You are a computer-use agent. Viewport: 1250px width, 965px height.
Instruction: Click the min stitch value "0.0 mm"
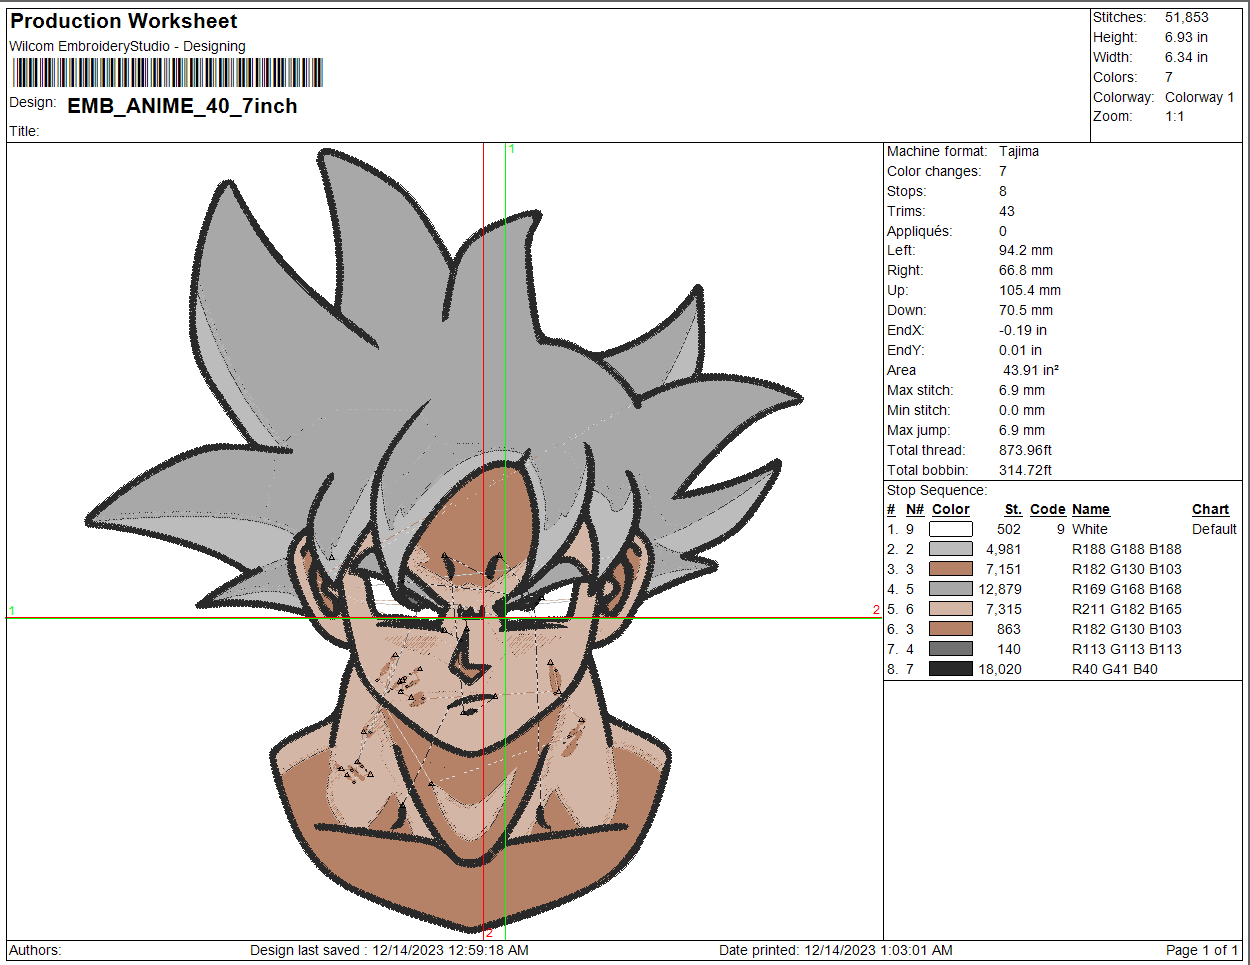click(x=1022, y=410)
